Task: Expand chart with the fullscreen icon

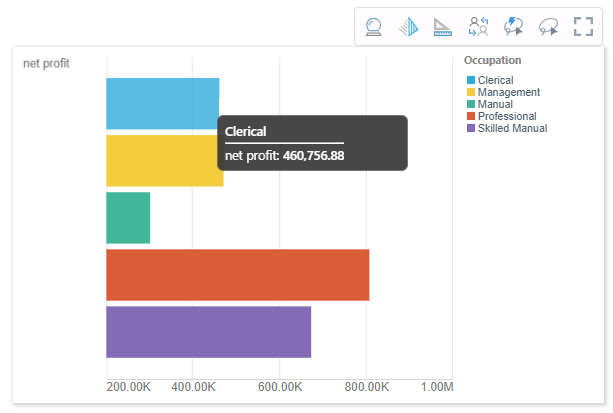Action: (583, 27)
